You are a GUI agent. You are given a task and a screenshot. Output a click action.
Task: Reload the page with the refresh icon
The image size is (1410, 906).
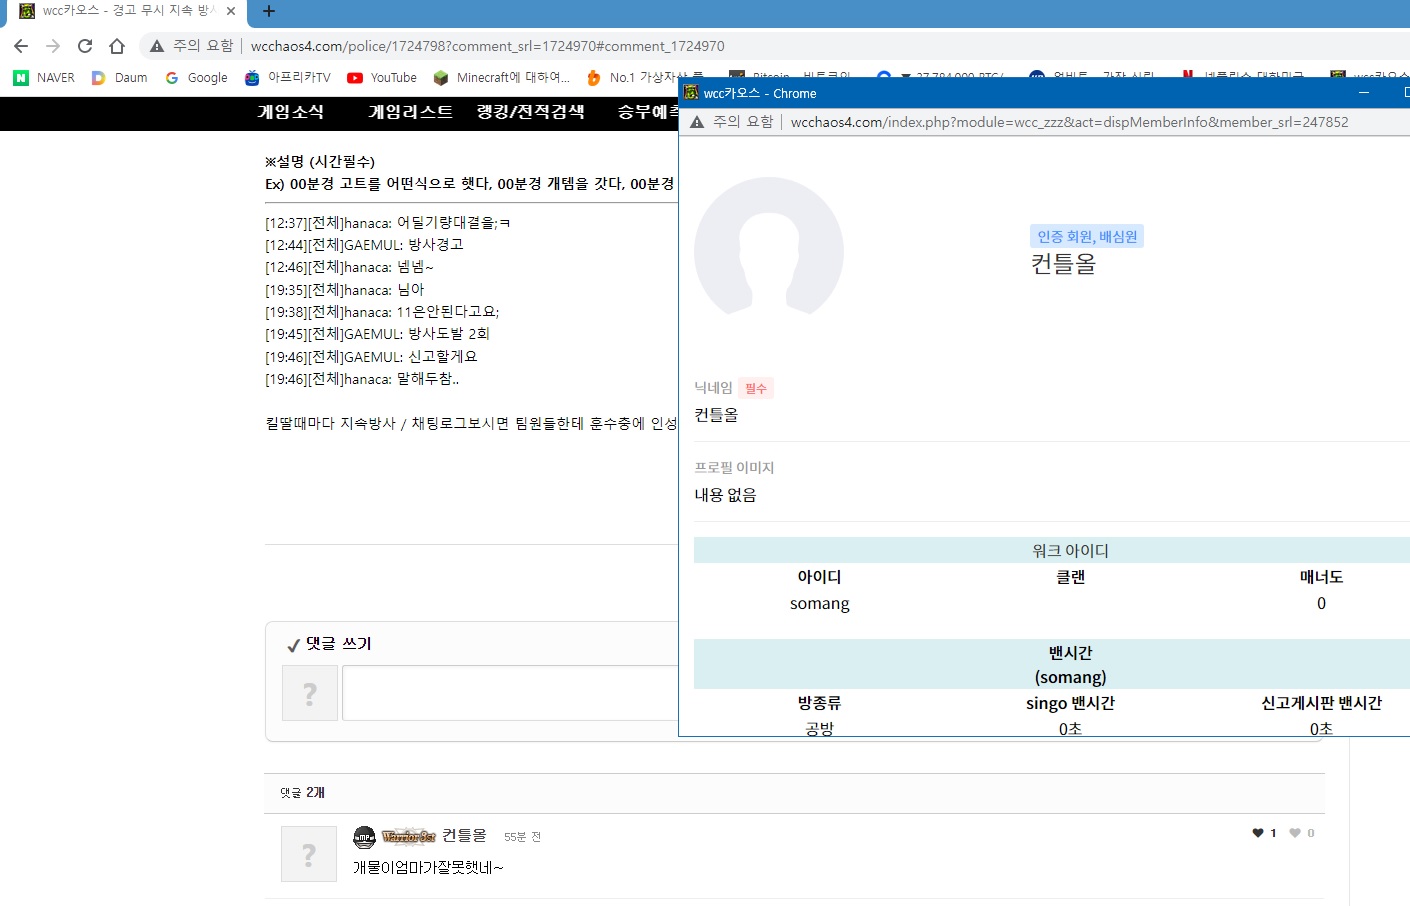85,46
